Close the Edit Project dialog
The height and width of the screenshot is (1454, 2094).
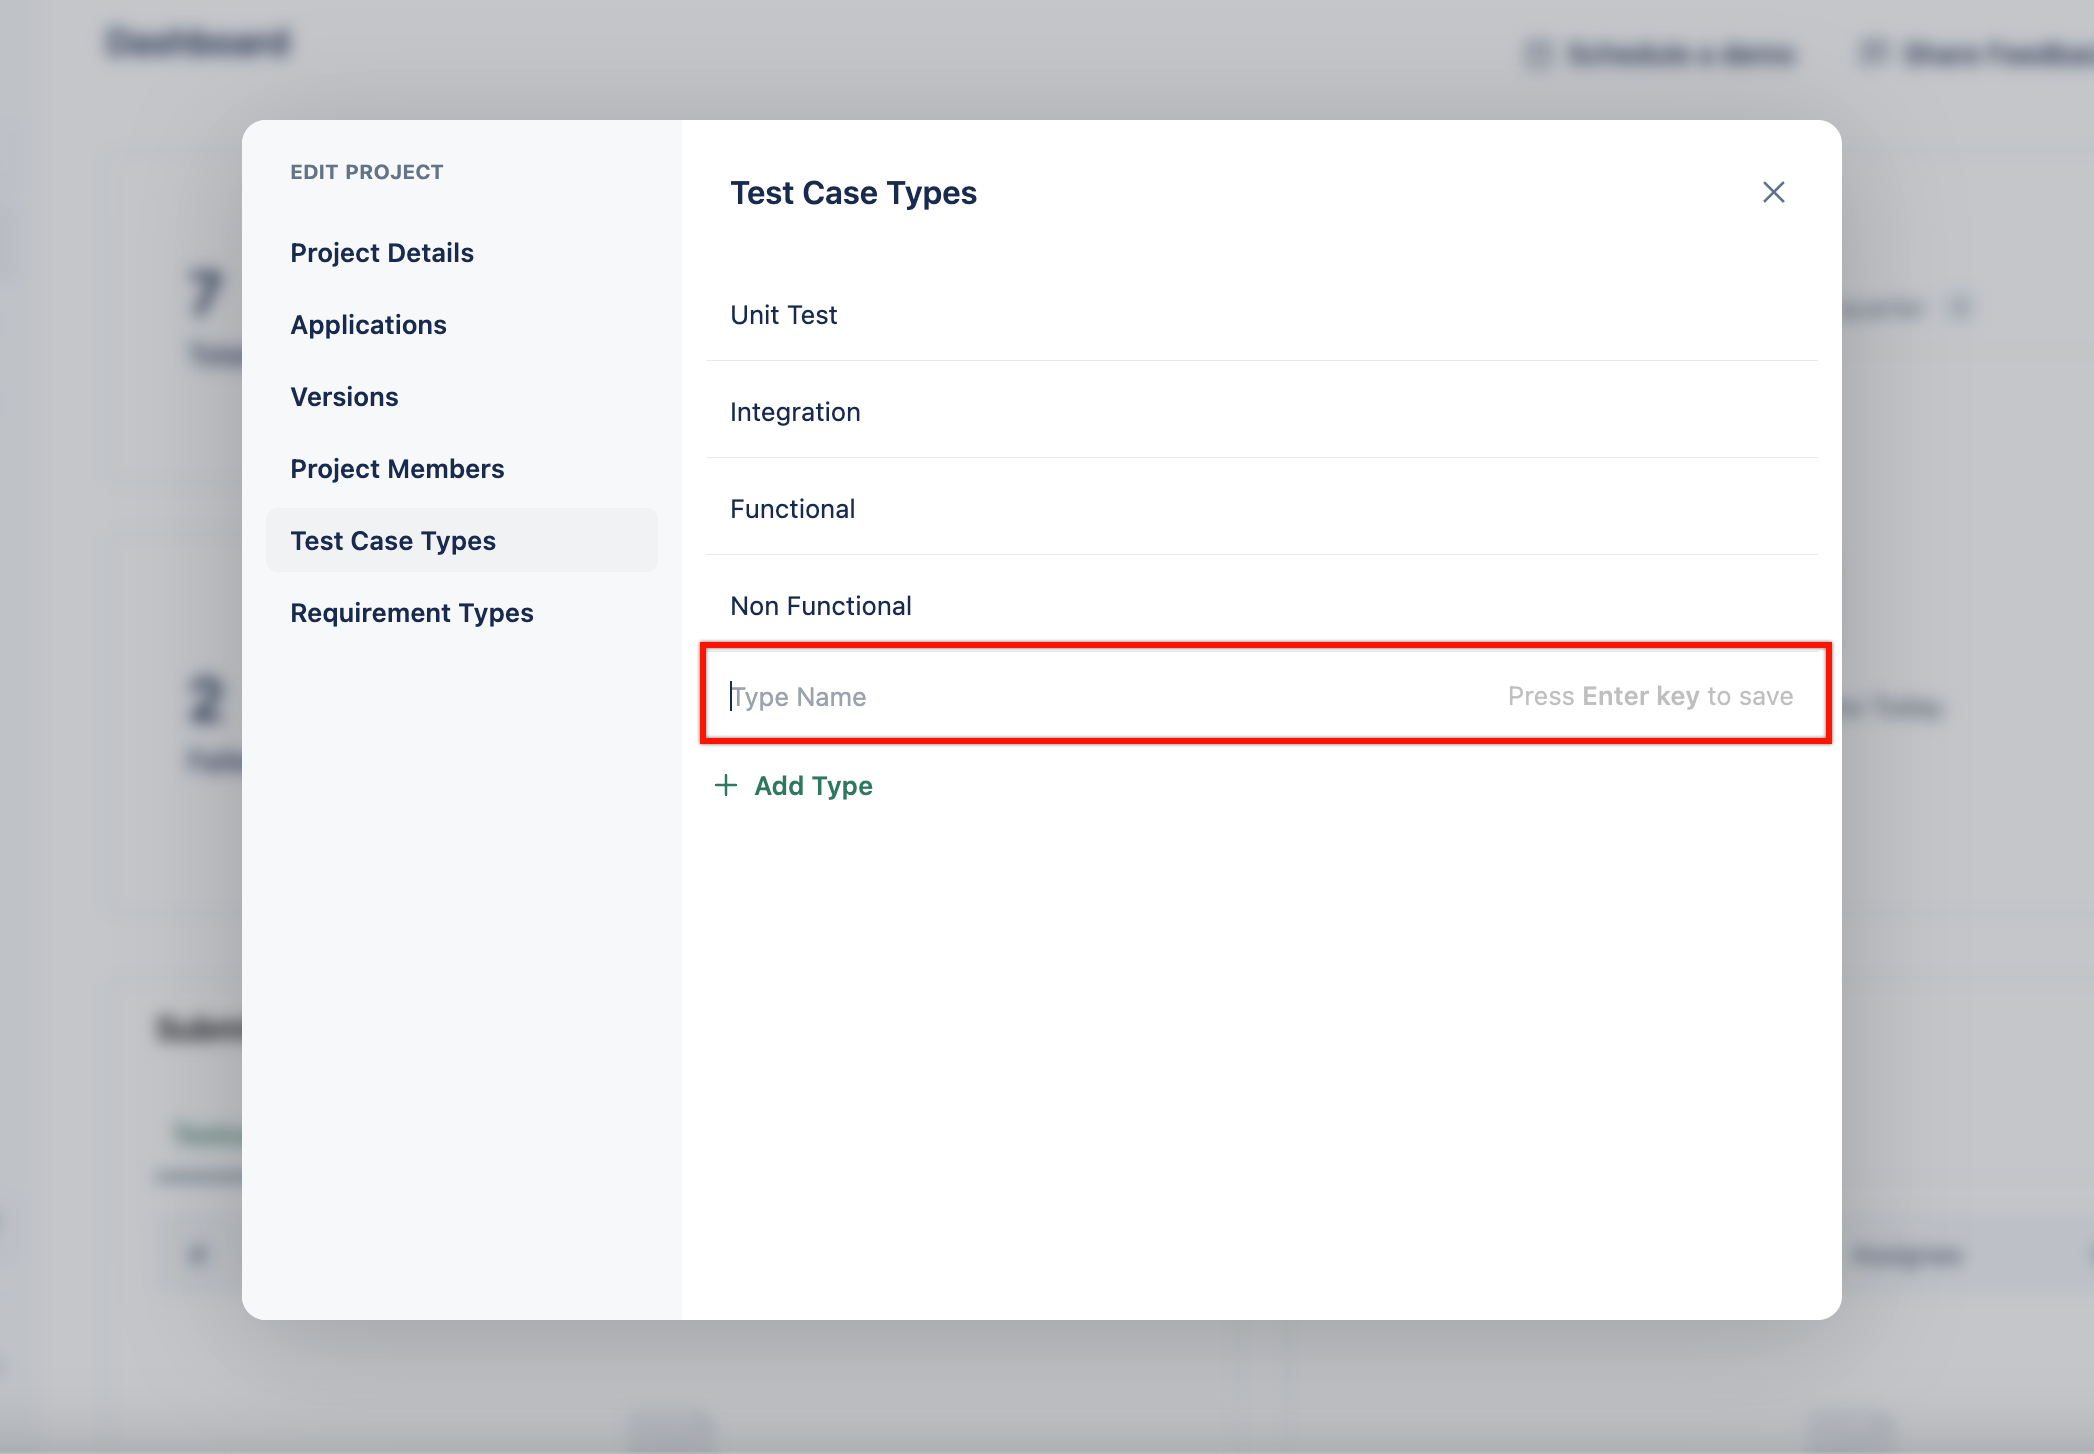1773,192
